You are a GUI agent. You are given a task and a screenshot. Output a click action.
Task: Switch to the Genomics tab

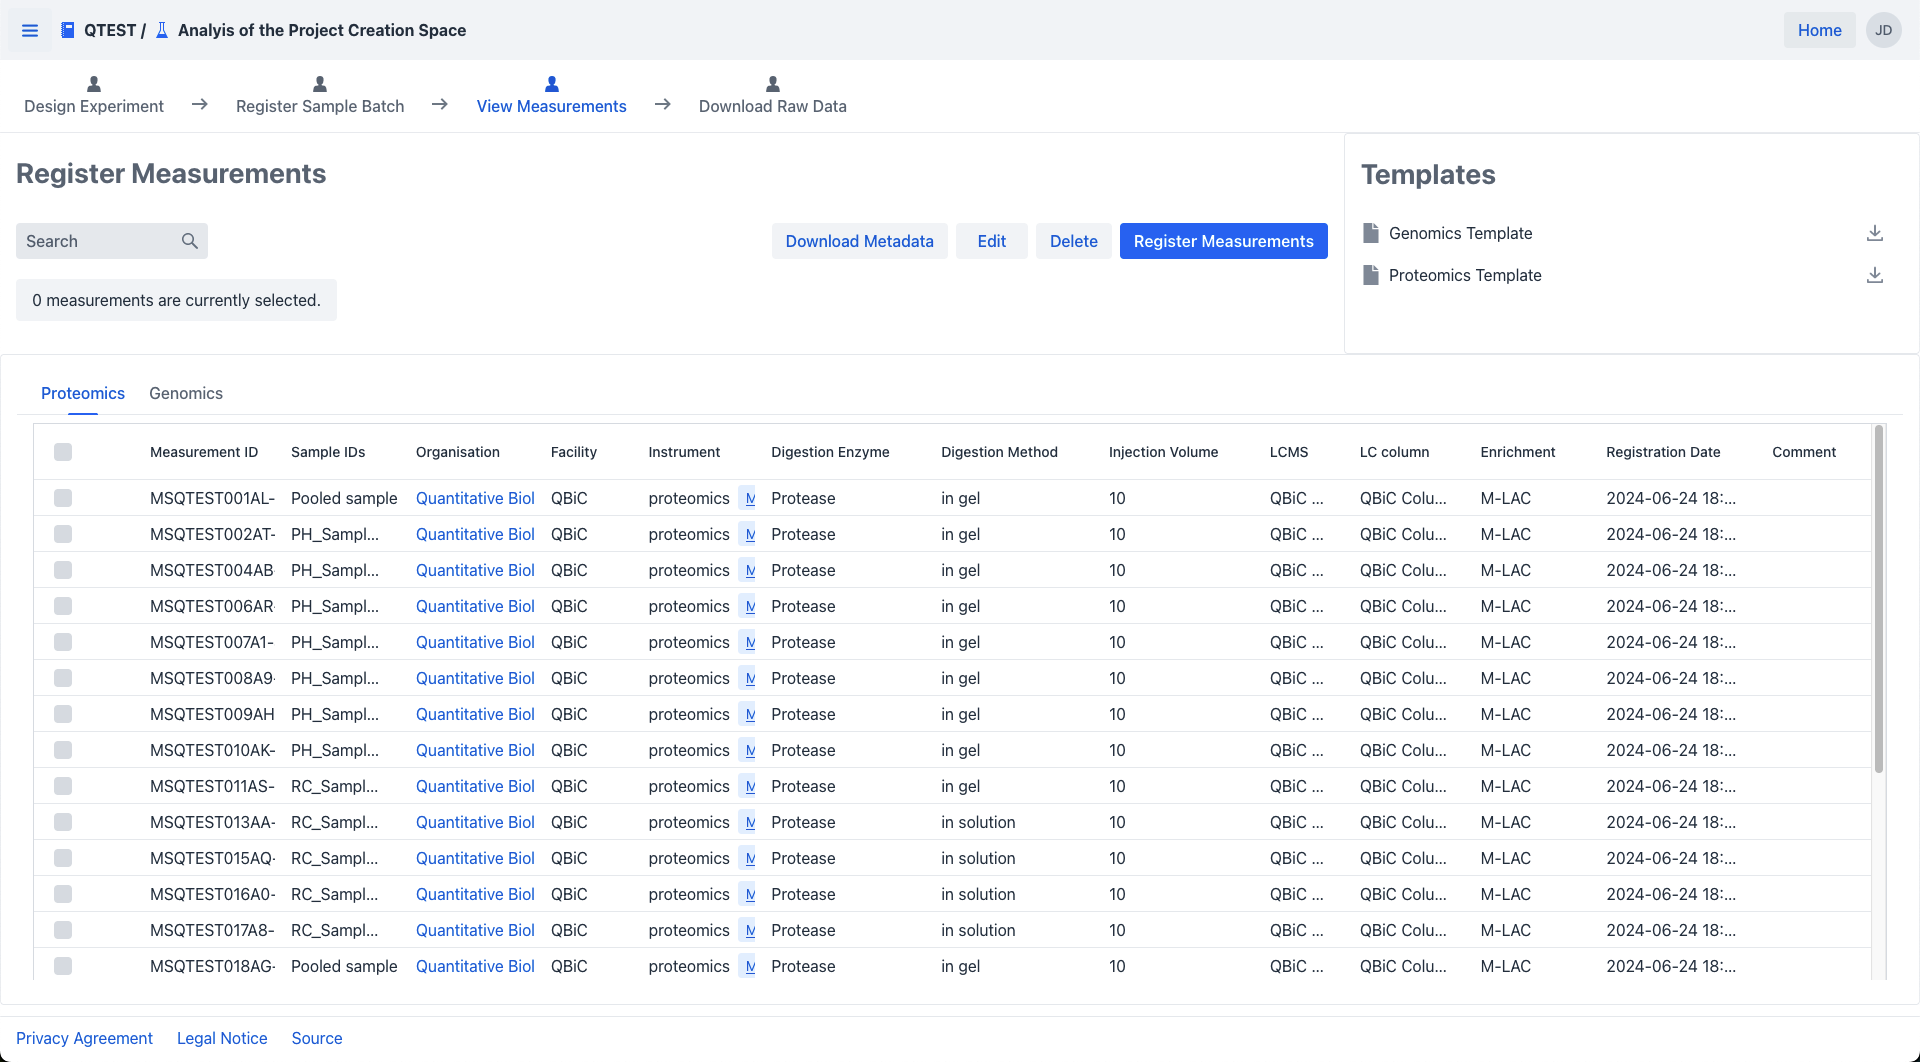tap(186, 393)
